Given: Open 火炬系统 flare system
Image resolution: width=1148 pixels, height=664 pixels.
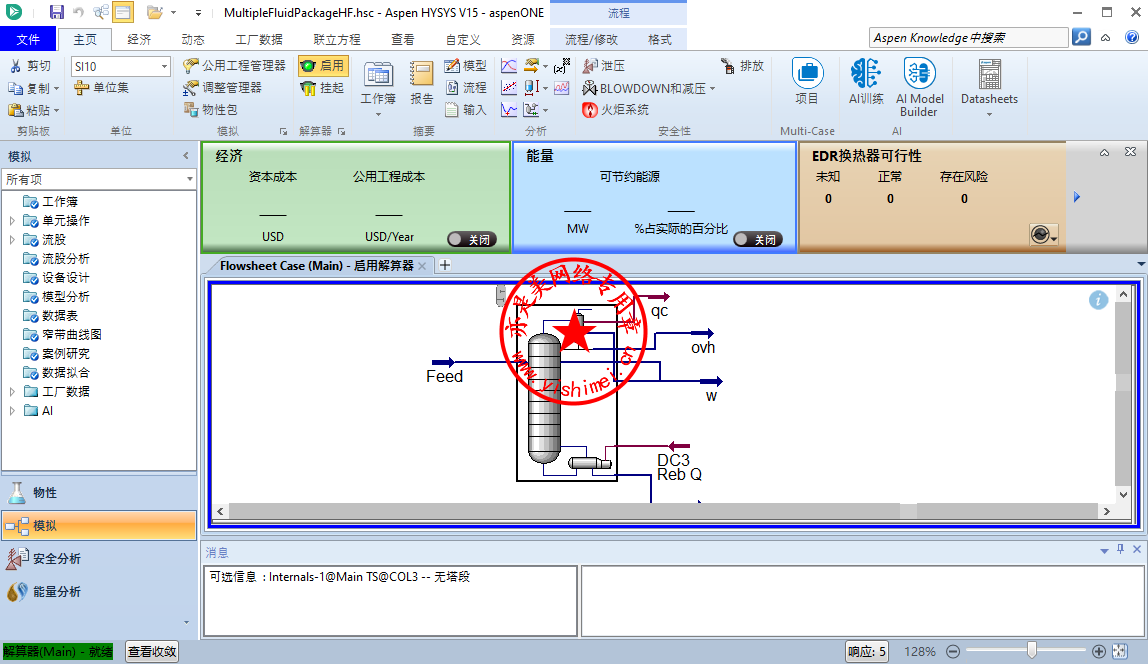Looking at the screenshot, I should [616, 110].
